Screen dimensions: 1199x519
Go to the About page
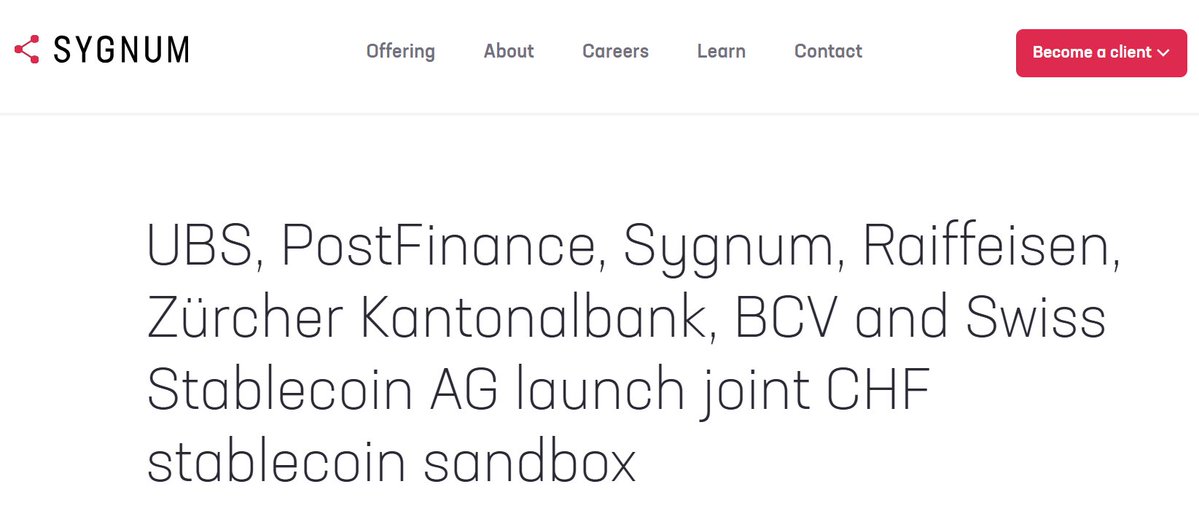[x=508, y=51]
